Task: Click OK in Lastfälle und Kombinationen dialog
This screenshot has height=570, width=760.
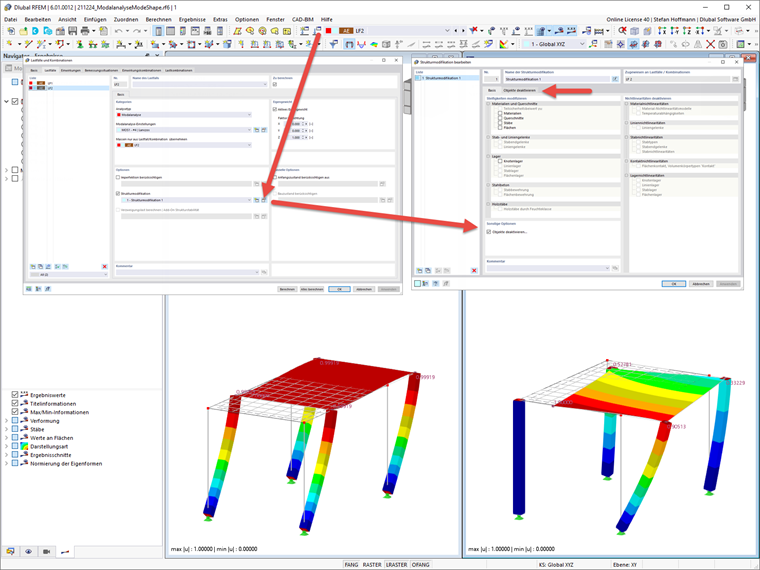Action: pyautogui.click(x=339, y=289)
